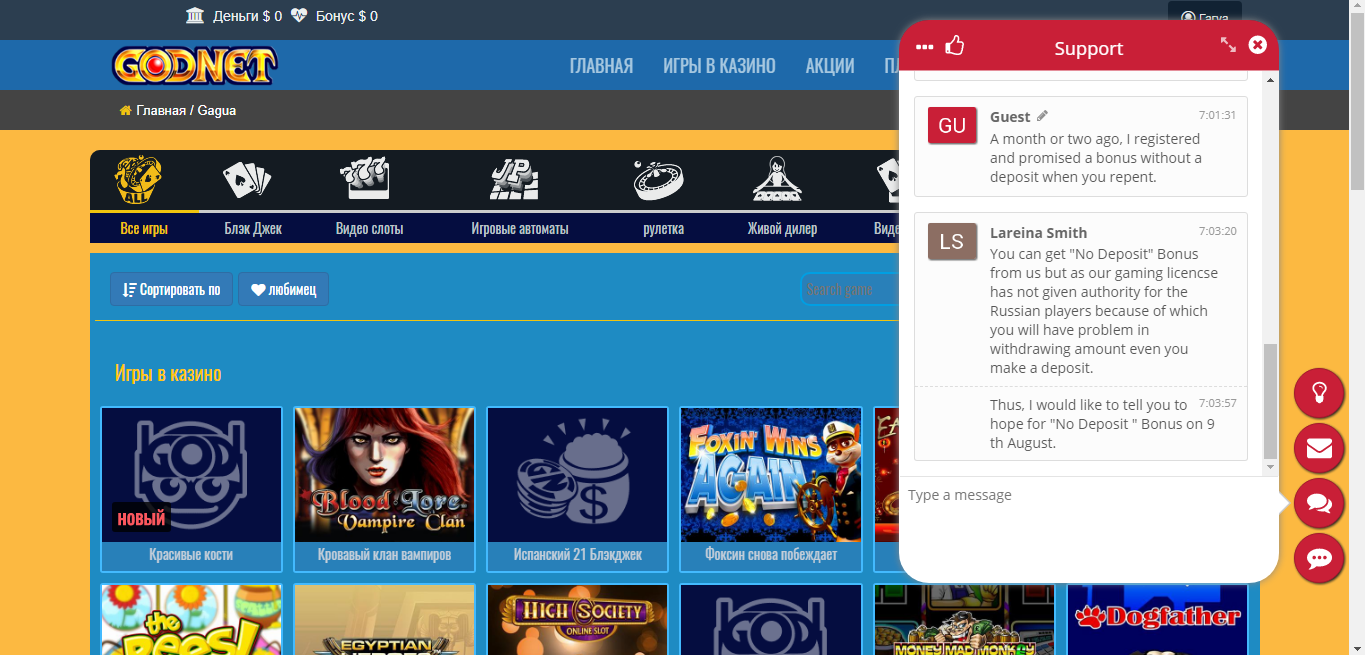This screenshot has height=655, width=1365.
Task: Select the Video slots 777 icon
Action: click(366, 180)
